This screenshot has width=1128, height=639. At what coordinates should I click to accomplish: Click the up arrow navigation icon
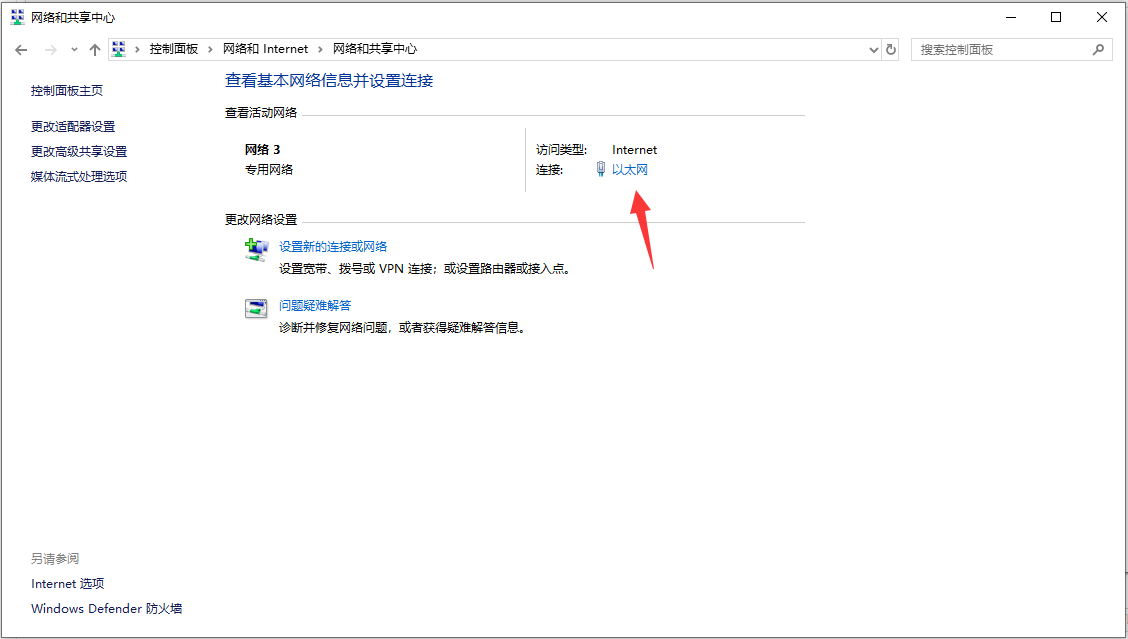pos(95,48)
